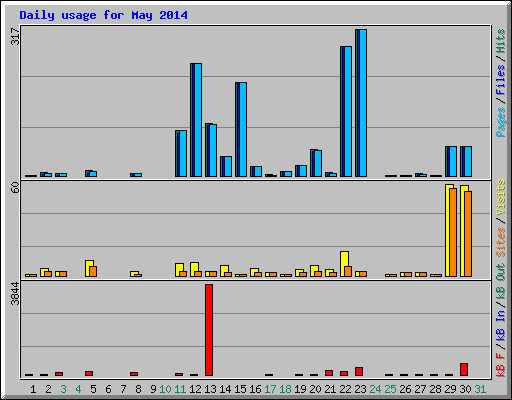The width and height of the screenshot is (512, 400).
Task: Click the cyan pages bar on day 15
Action: tap(243, 129)
